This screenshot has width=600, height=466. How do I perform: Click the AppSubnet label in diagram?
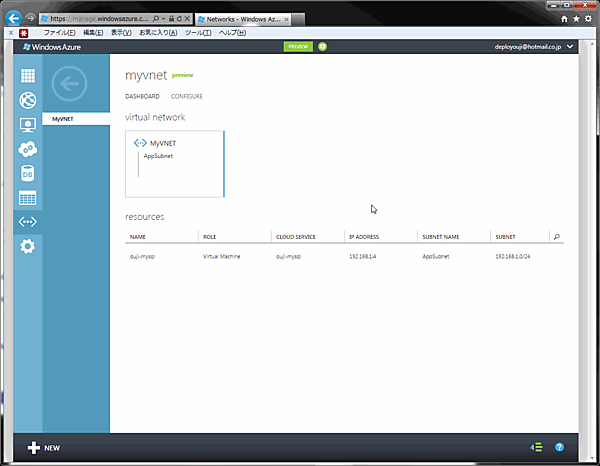[158, 156]
